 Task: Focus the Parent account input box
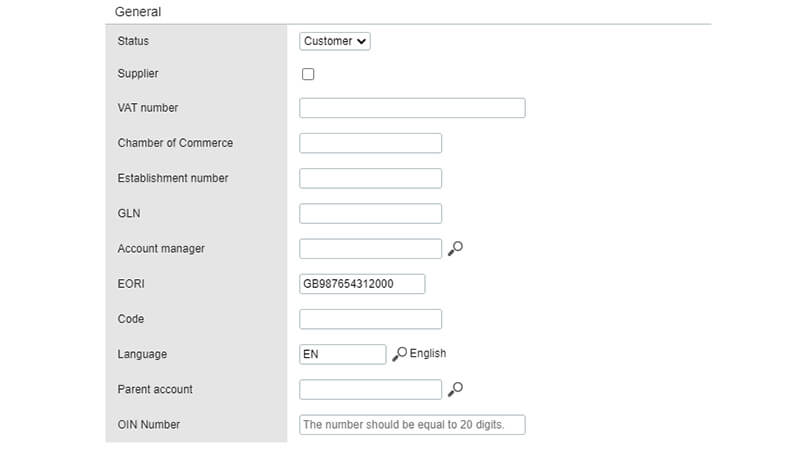click(370, 390)
